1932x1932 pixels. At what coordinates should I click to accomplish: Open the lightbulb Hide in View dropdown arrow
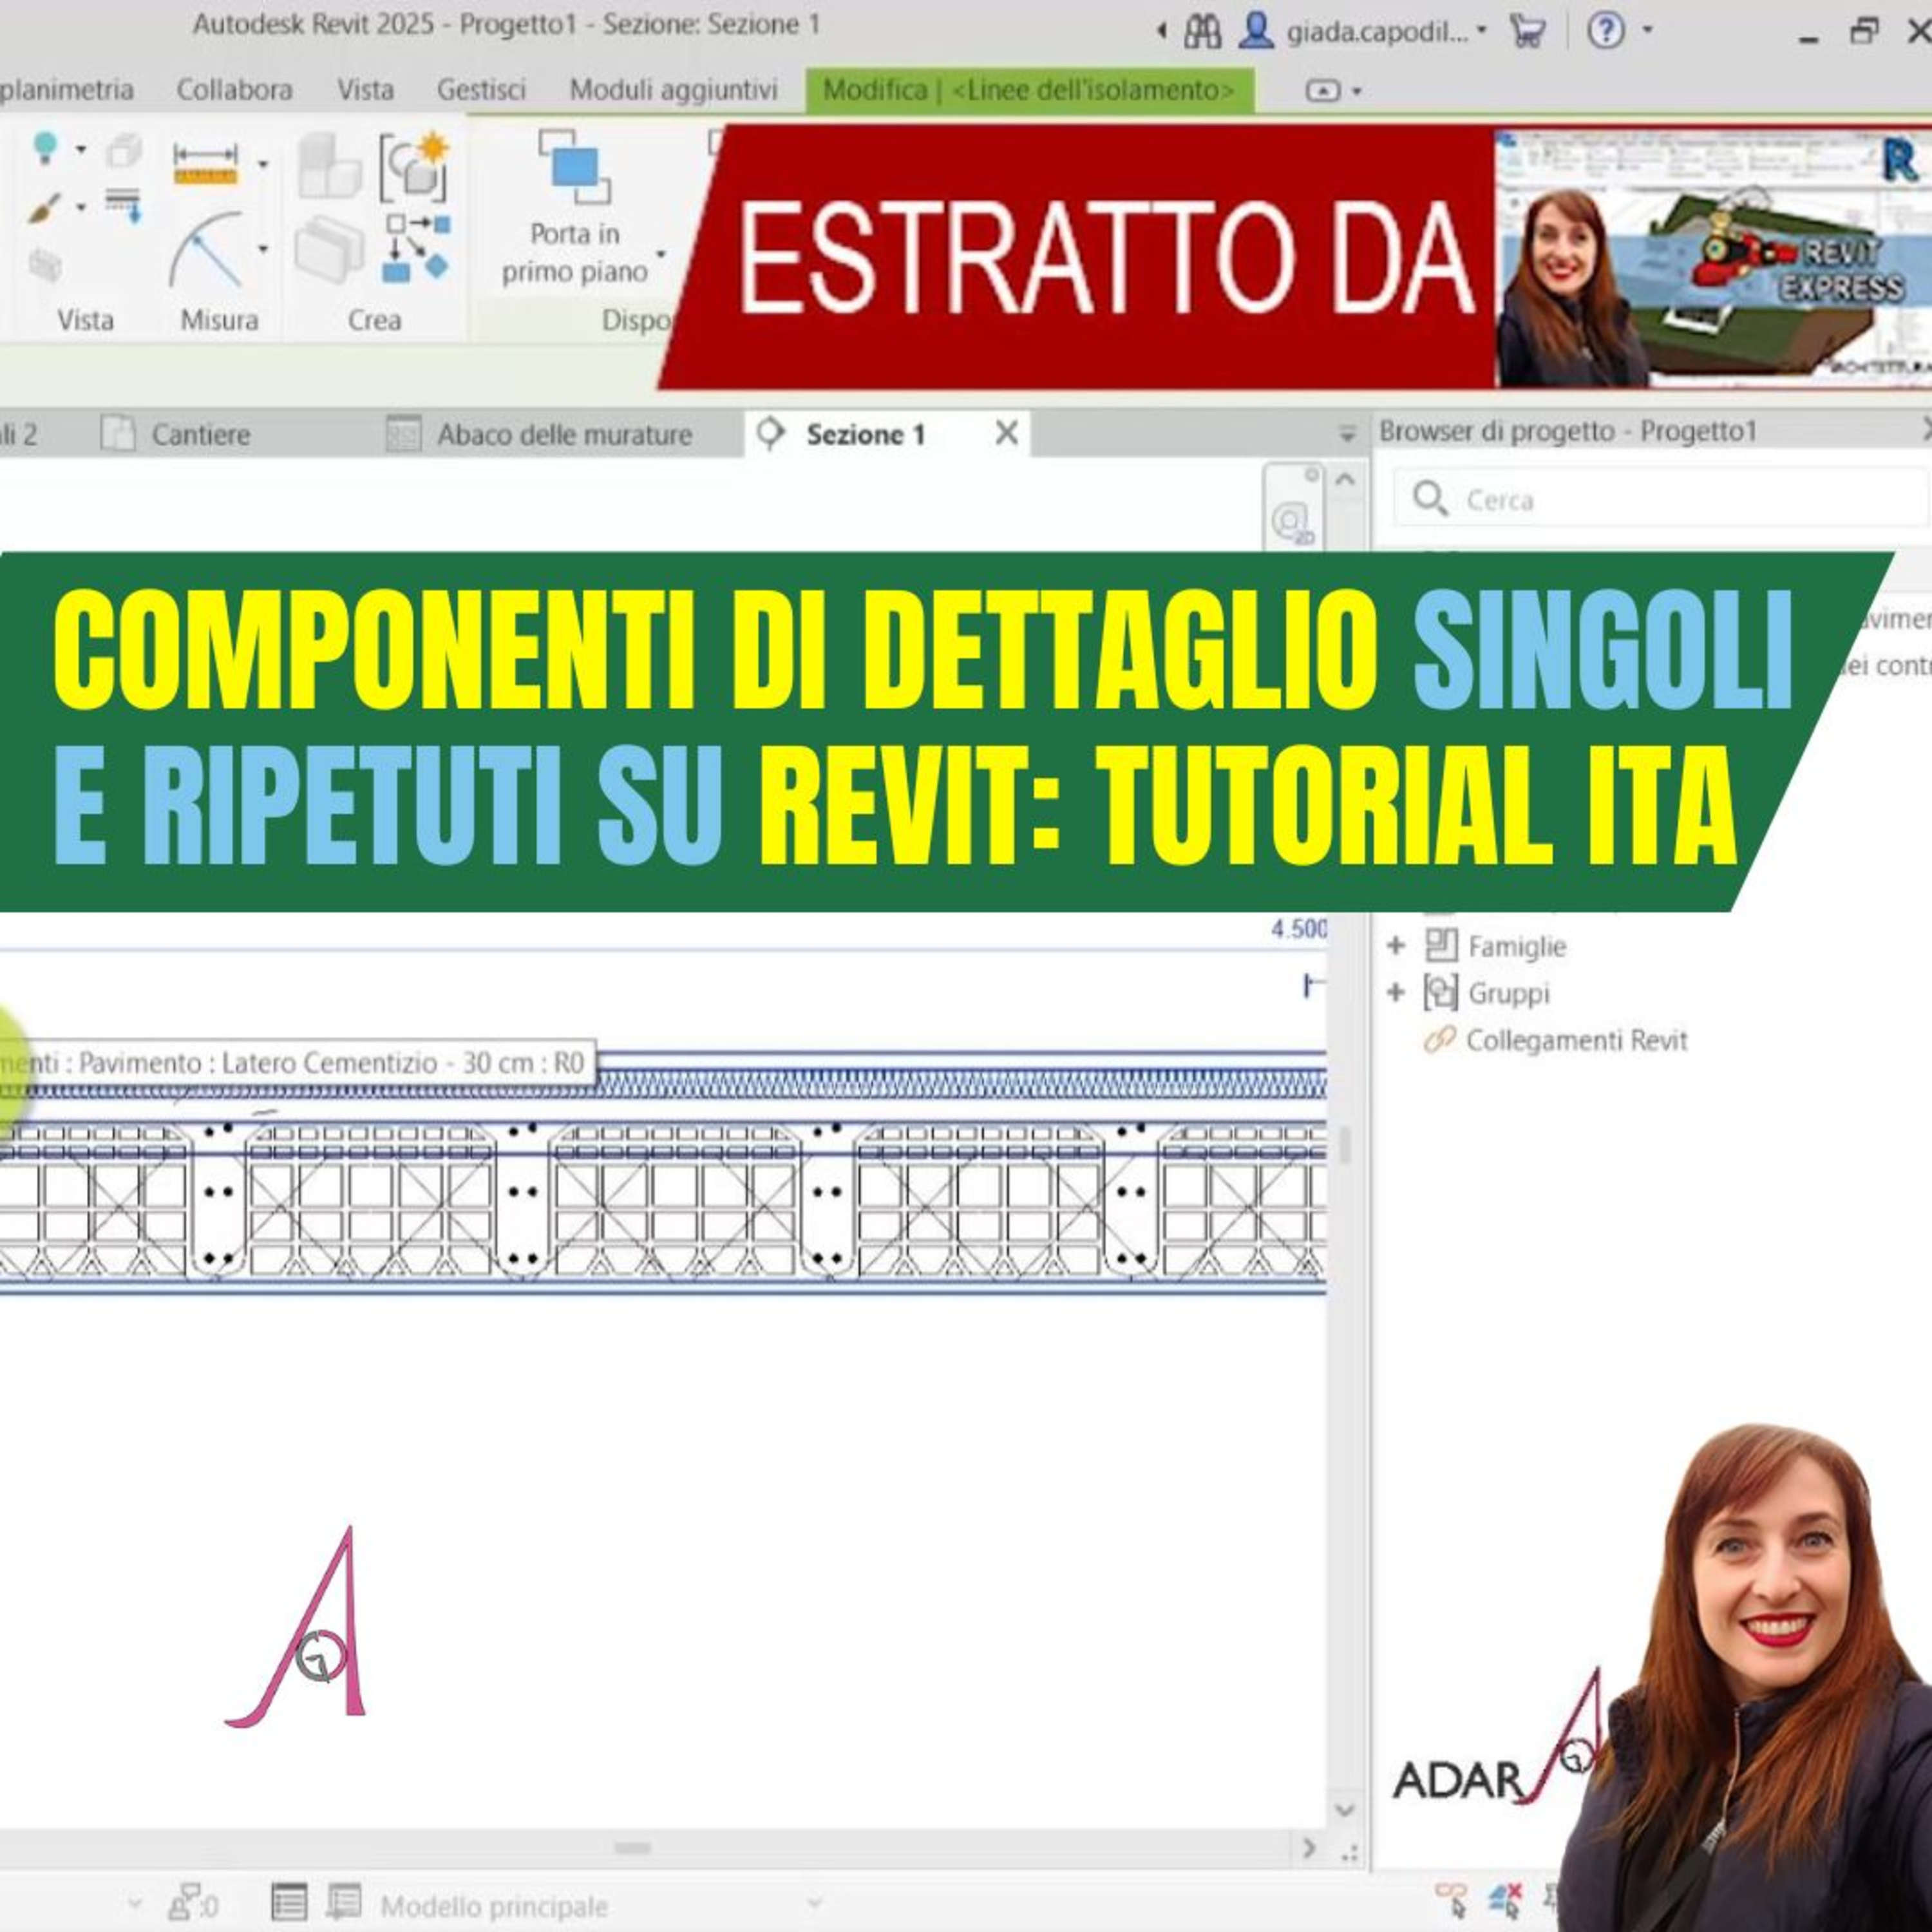(81, 151)
